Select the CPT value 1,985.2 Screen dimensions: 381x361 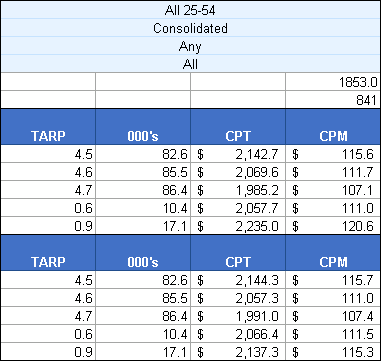pyautogui.click(x=238, y=190)
